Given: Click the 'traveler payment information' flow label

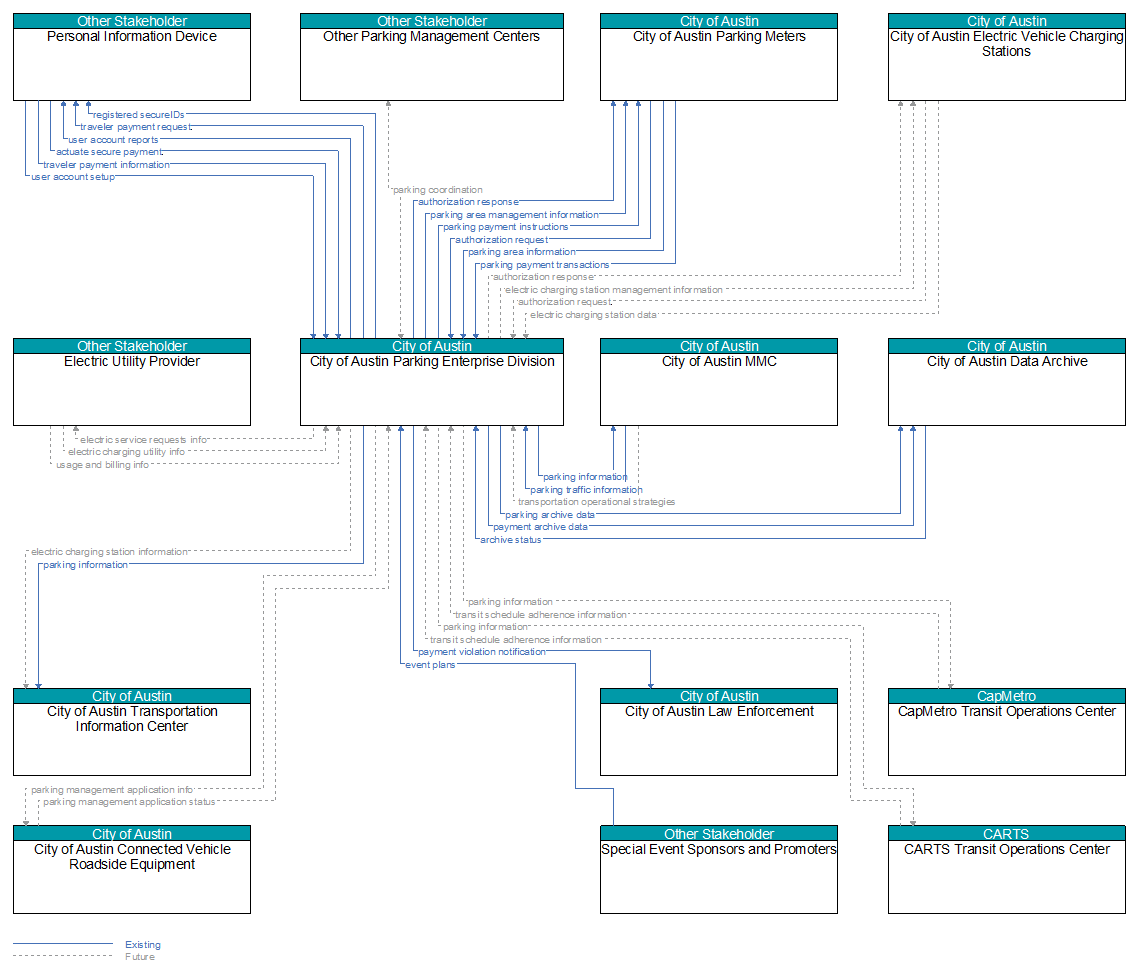Looking at the screenshot, I should coord(106,165).
